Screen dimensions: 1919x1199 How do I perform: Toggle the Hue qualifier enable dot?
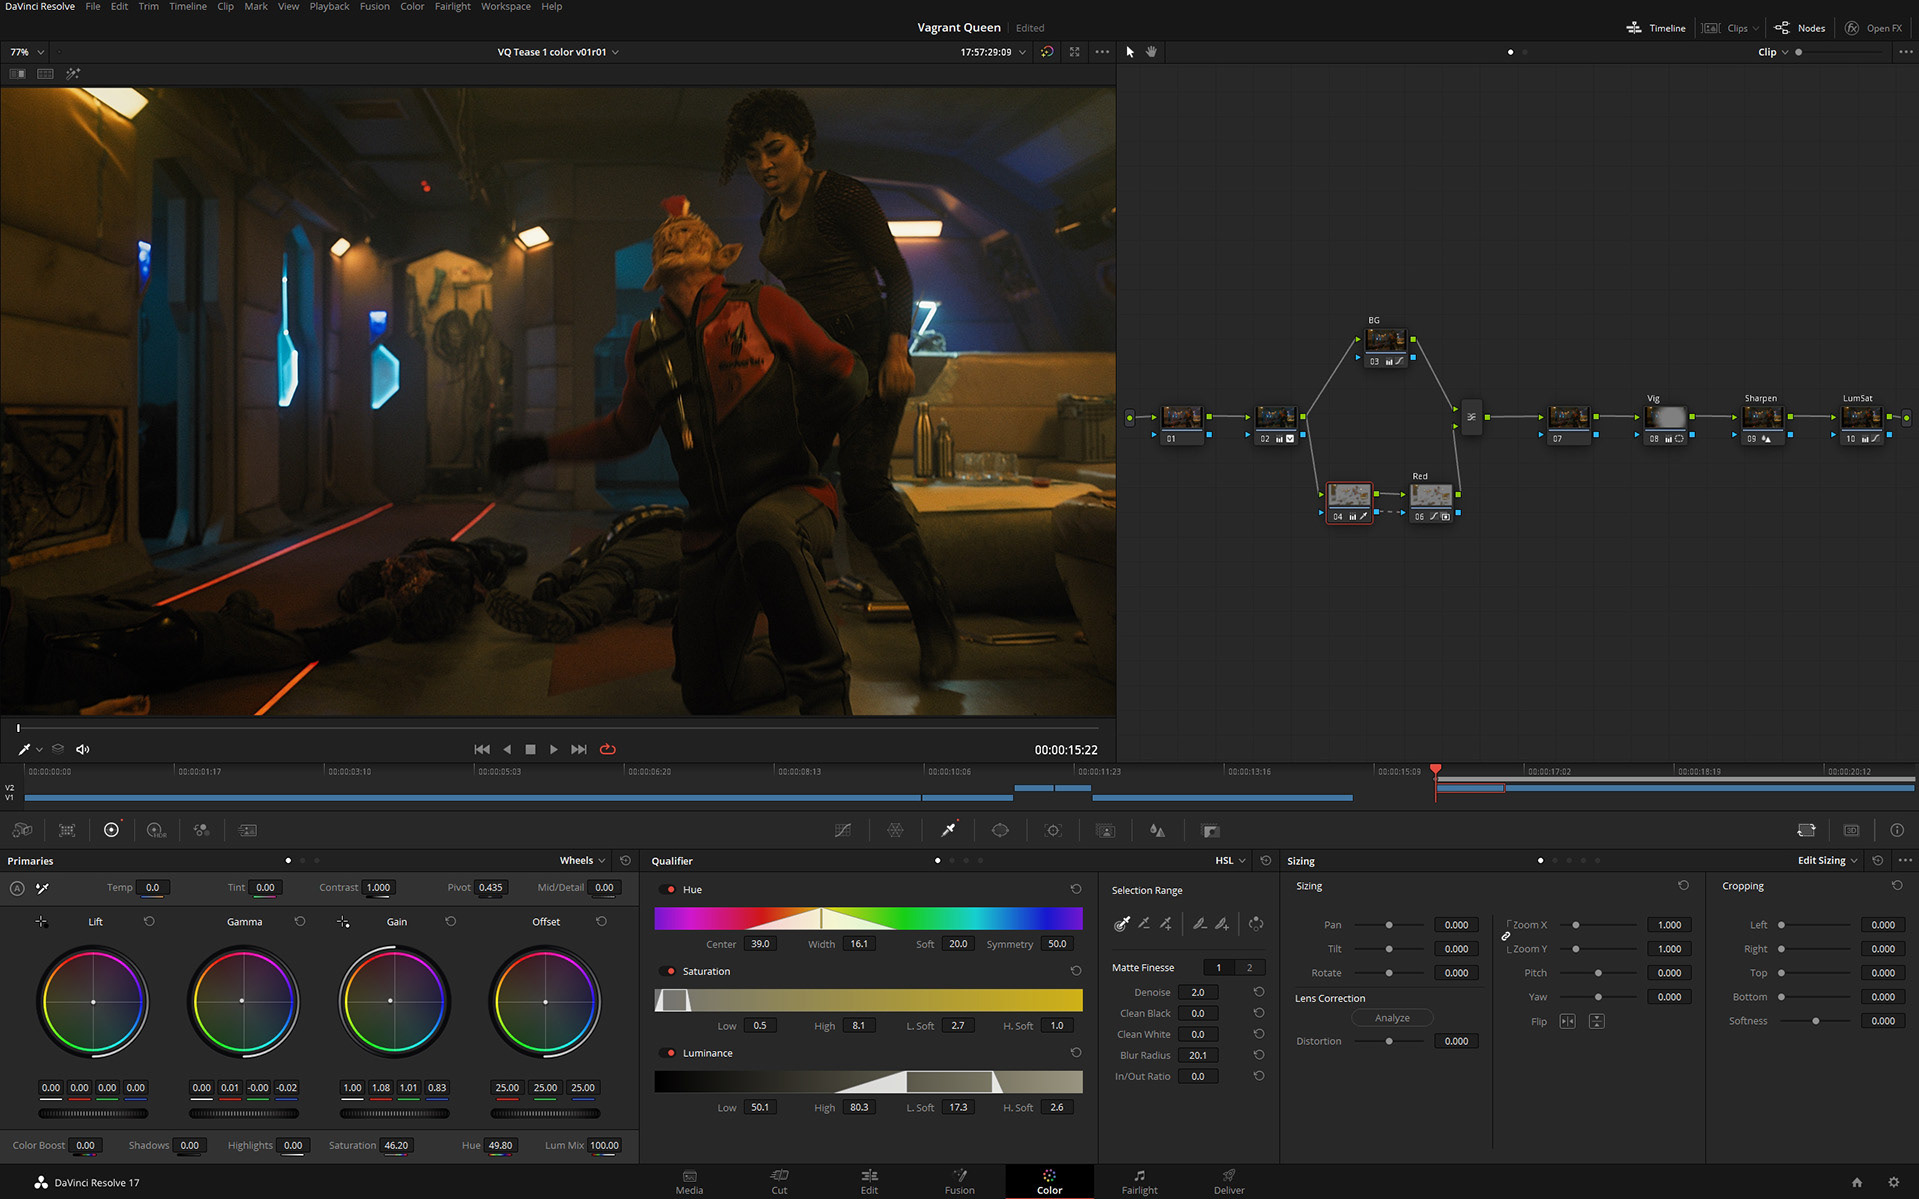pyautogui.click(x=670, y=889)
